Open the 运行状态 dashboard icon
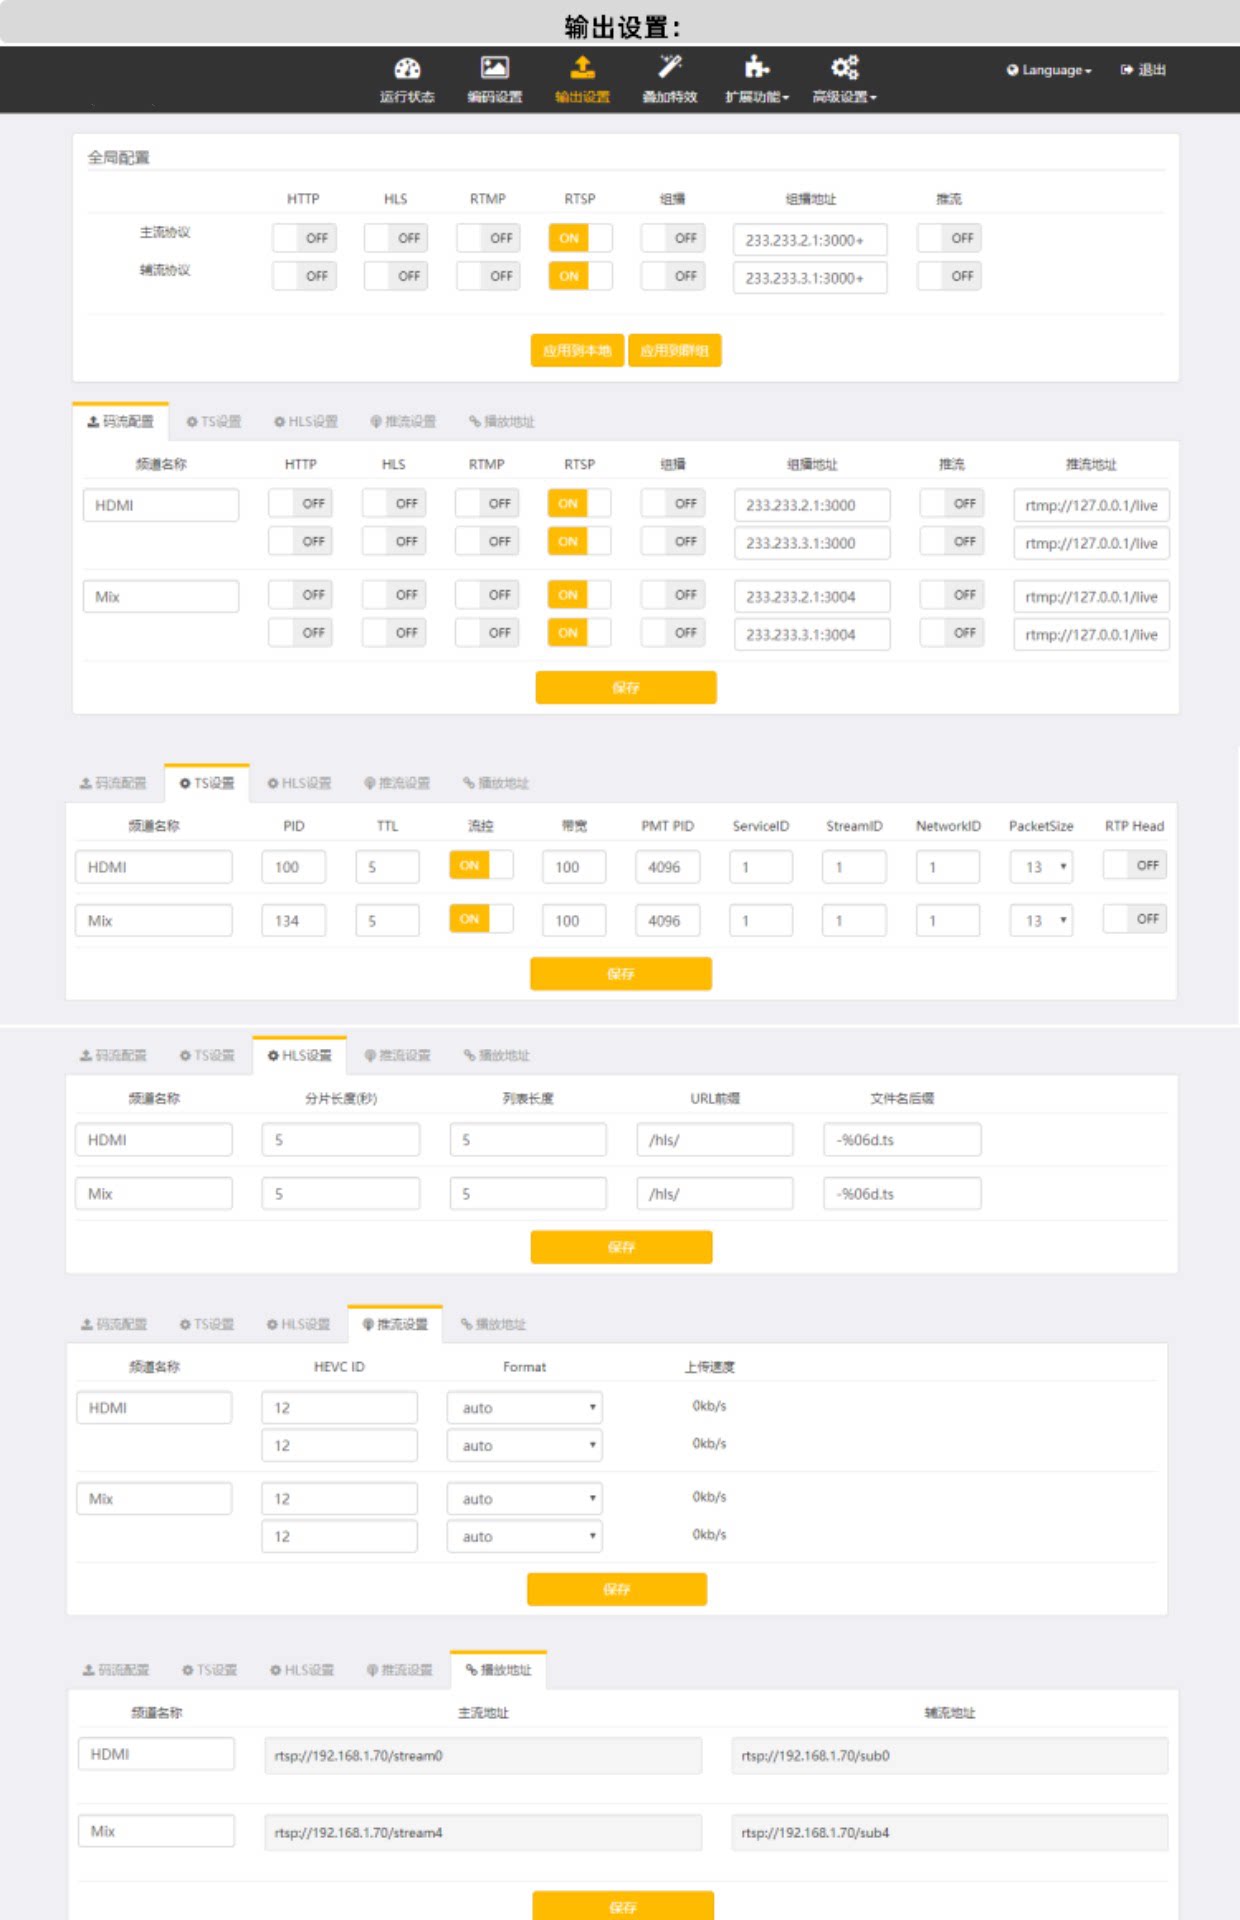The image size is (1240, 1920). [x=407, y=68]
